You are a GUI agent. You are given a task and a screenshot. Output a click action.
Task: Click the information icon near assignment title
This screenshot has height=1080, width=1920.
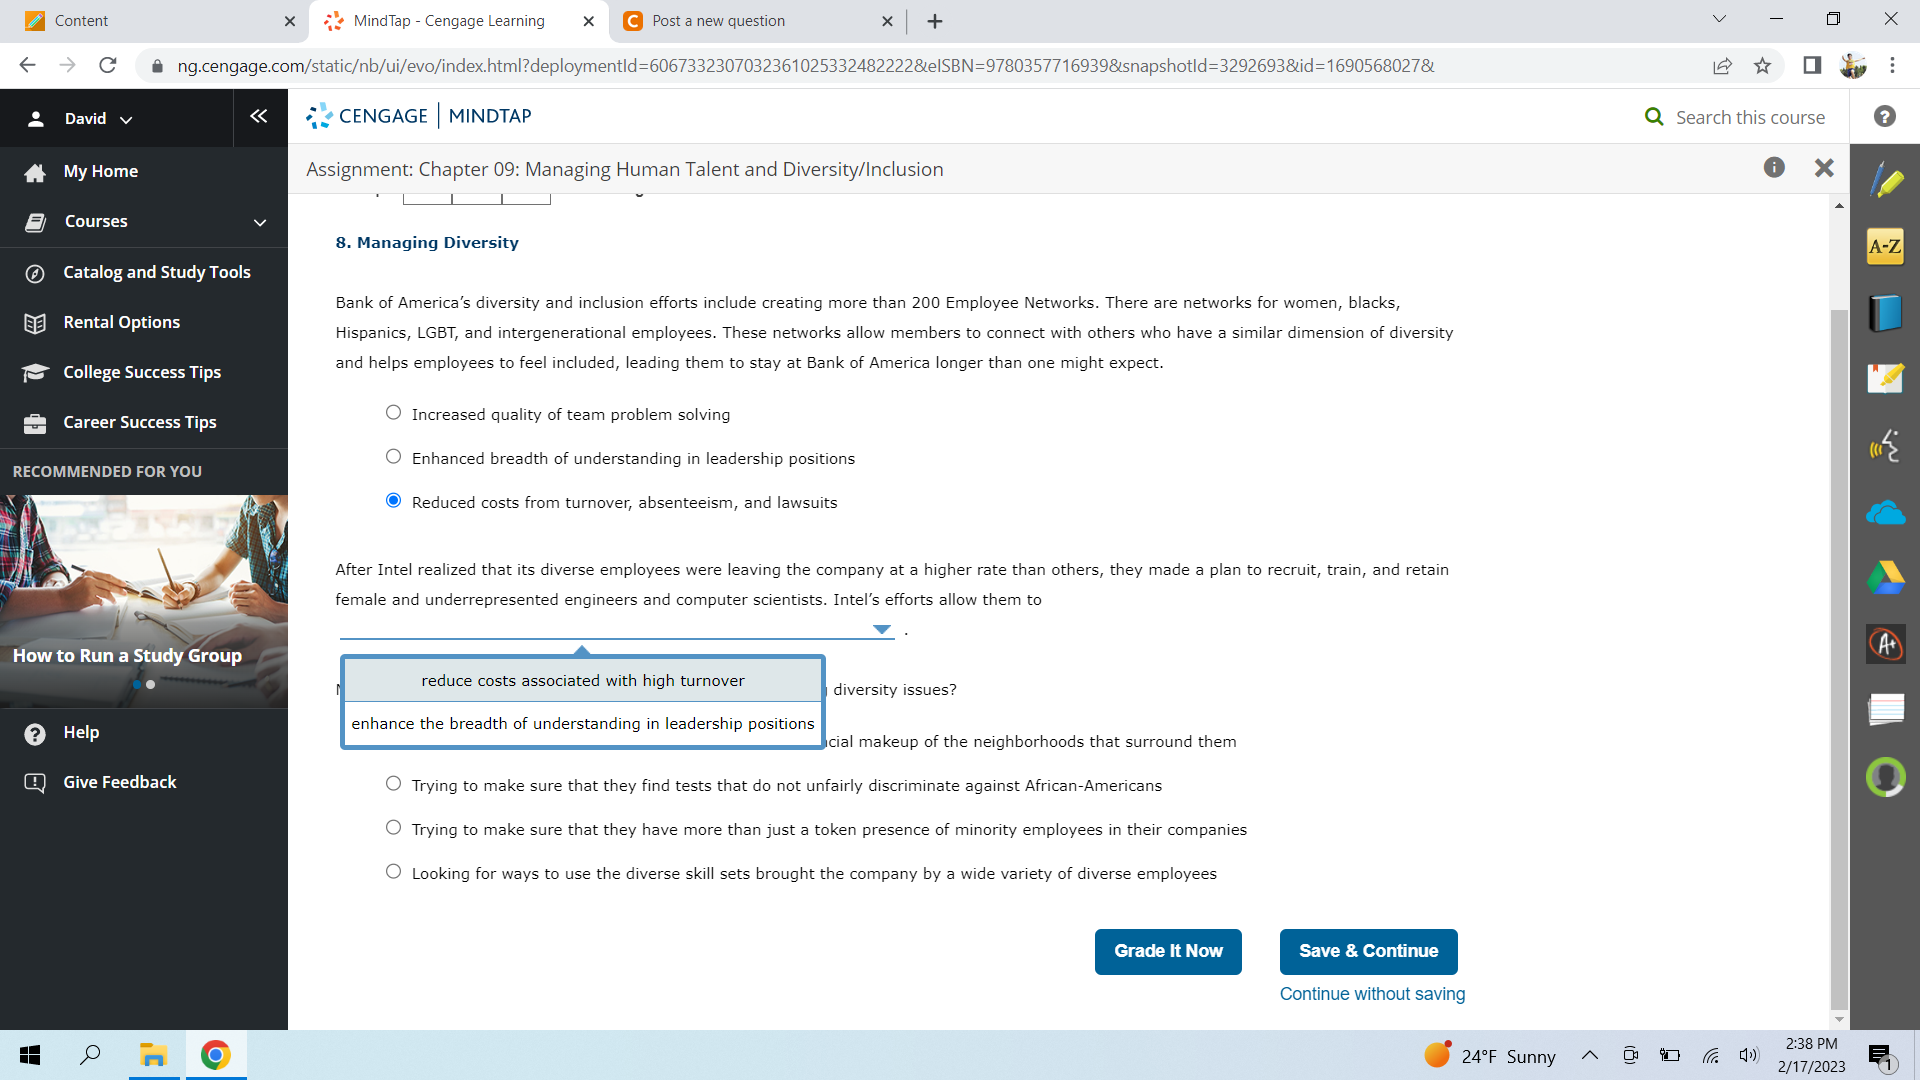[x=1774, y=167]
